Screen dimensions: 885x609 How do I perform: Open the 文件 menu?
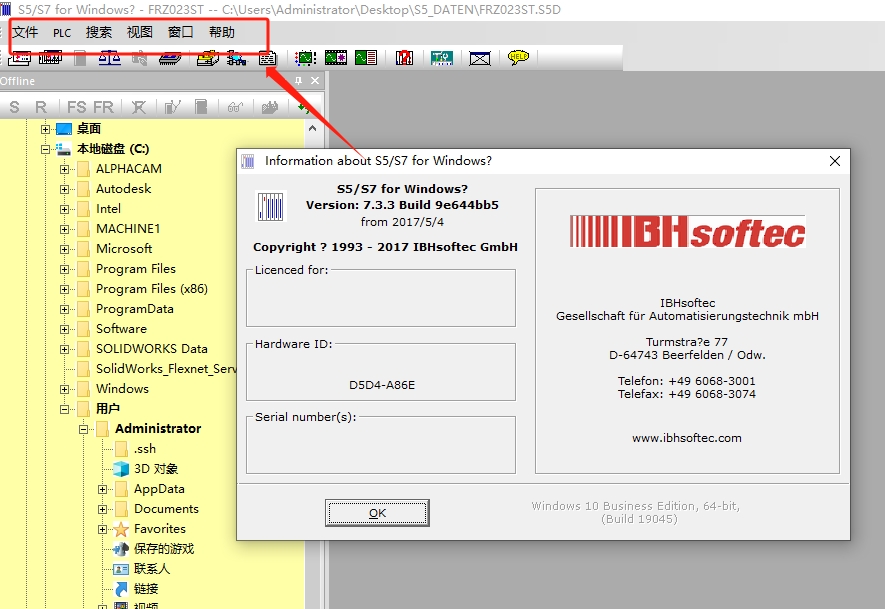pyautogui.click(x=25, y=32)
